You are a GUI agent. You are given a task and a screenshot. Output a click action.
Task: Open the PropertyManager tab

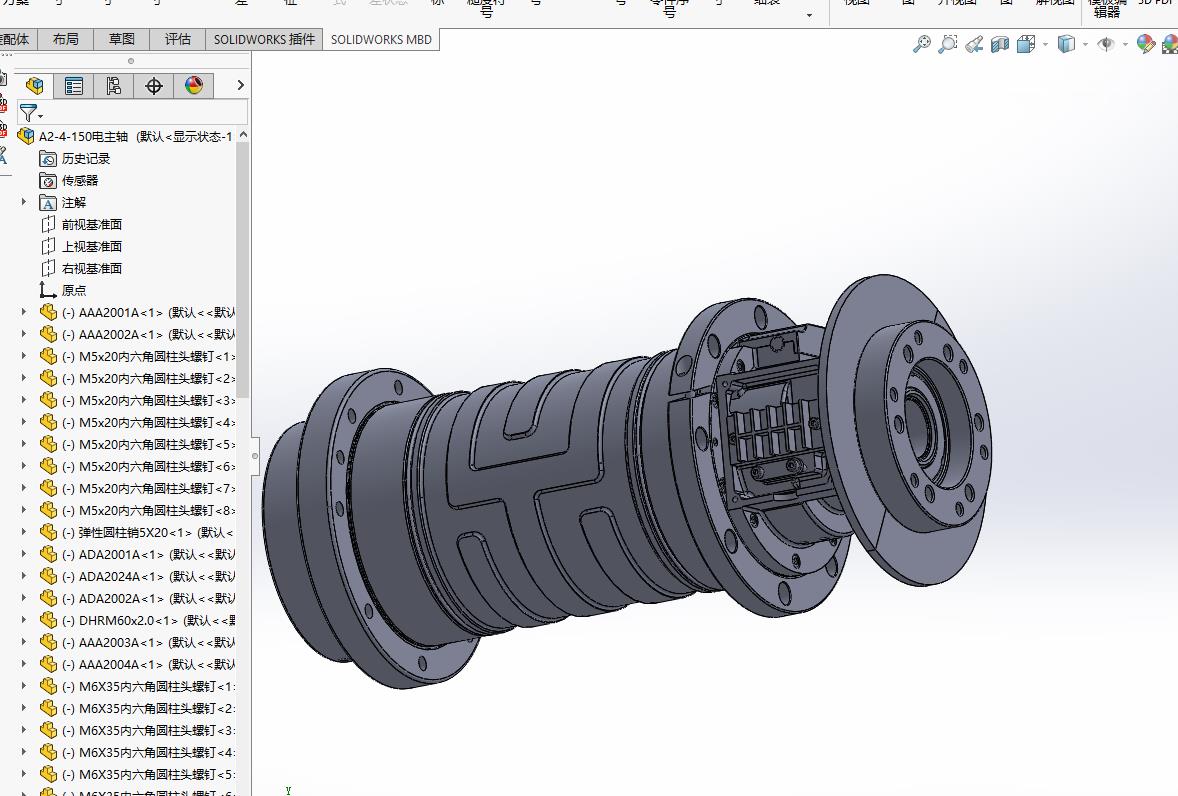[74, 86]
